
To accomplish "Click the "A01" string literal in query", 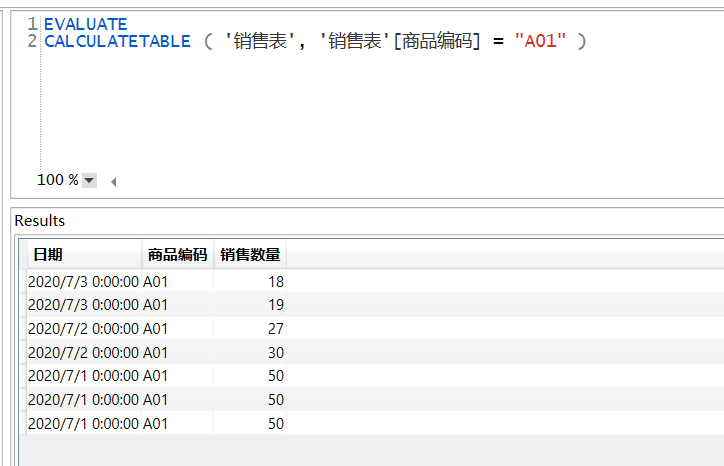I will [x=540, y=41].
